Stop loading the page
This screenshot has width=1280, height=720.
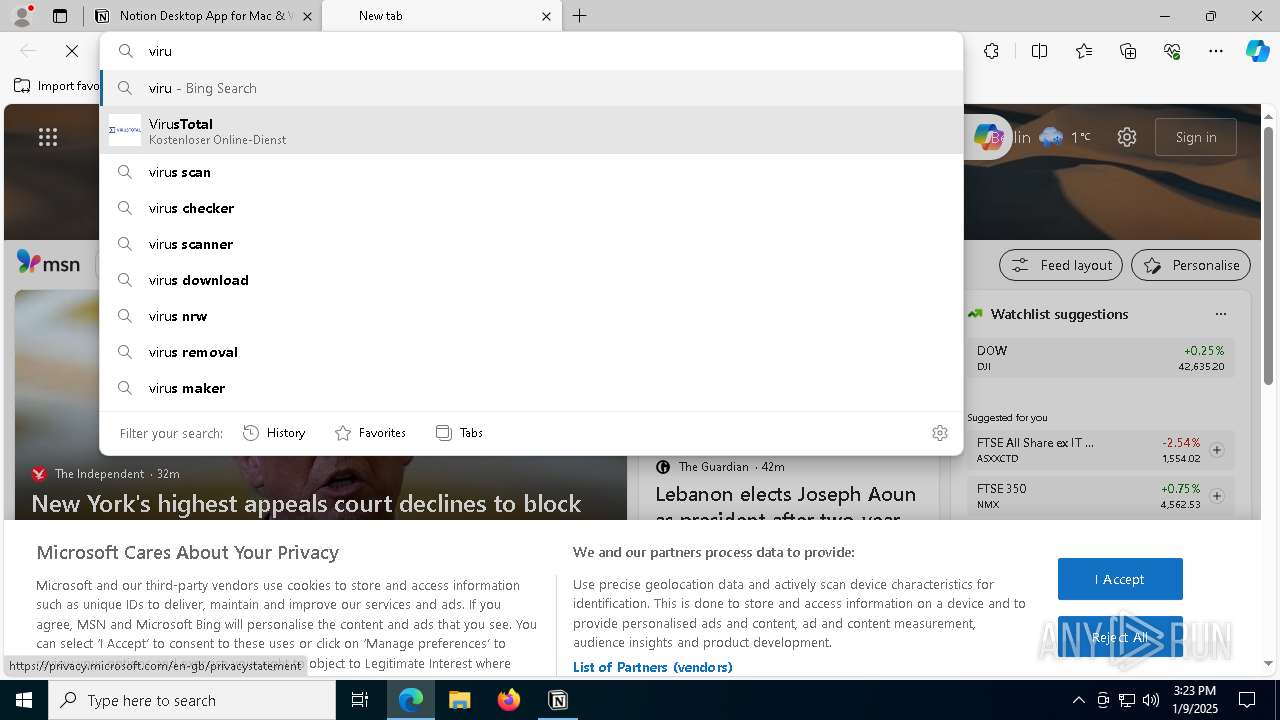72,51
